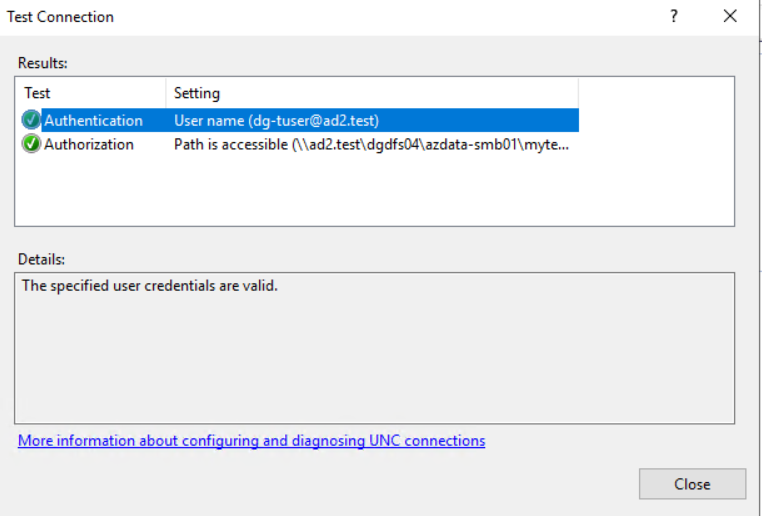Select the Authorization test row label

(89, 144)
